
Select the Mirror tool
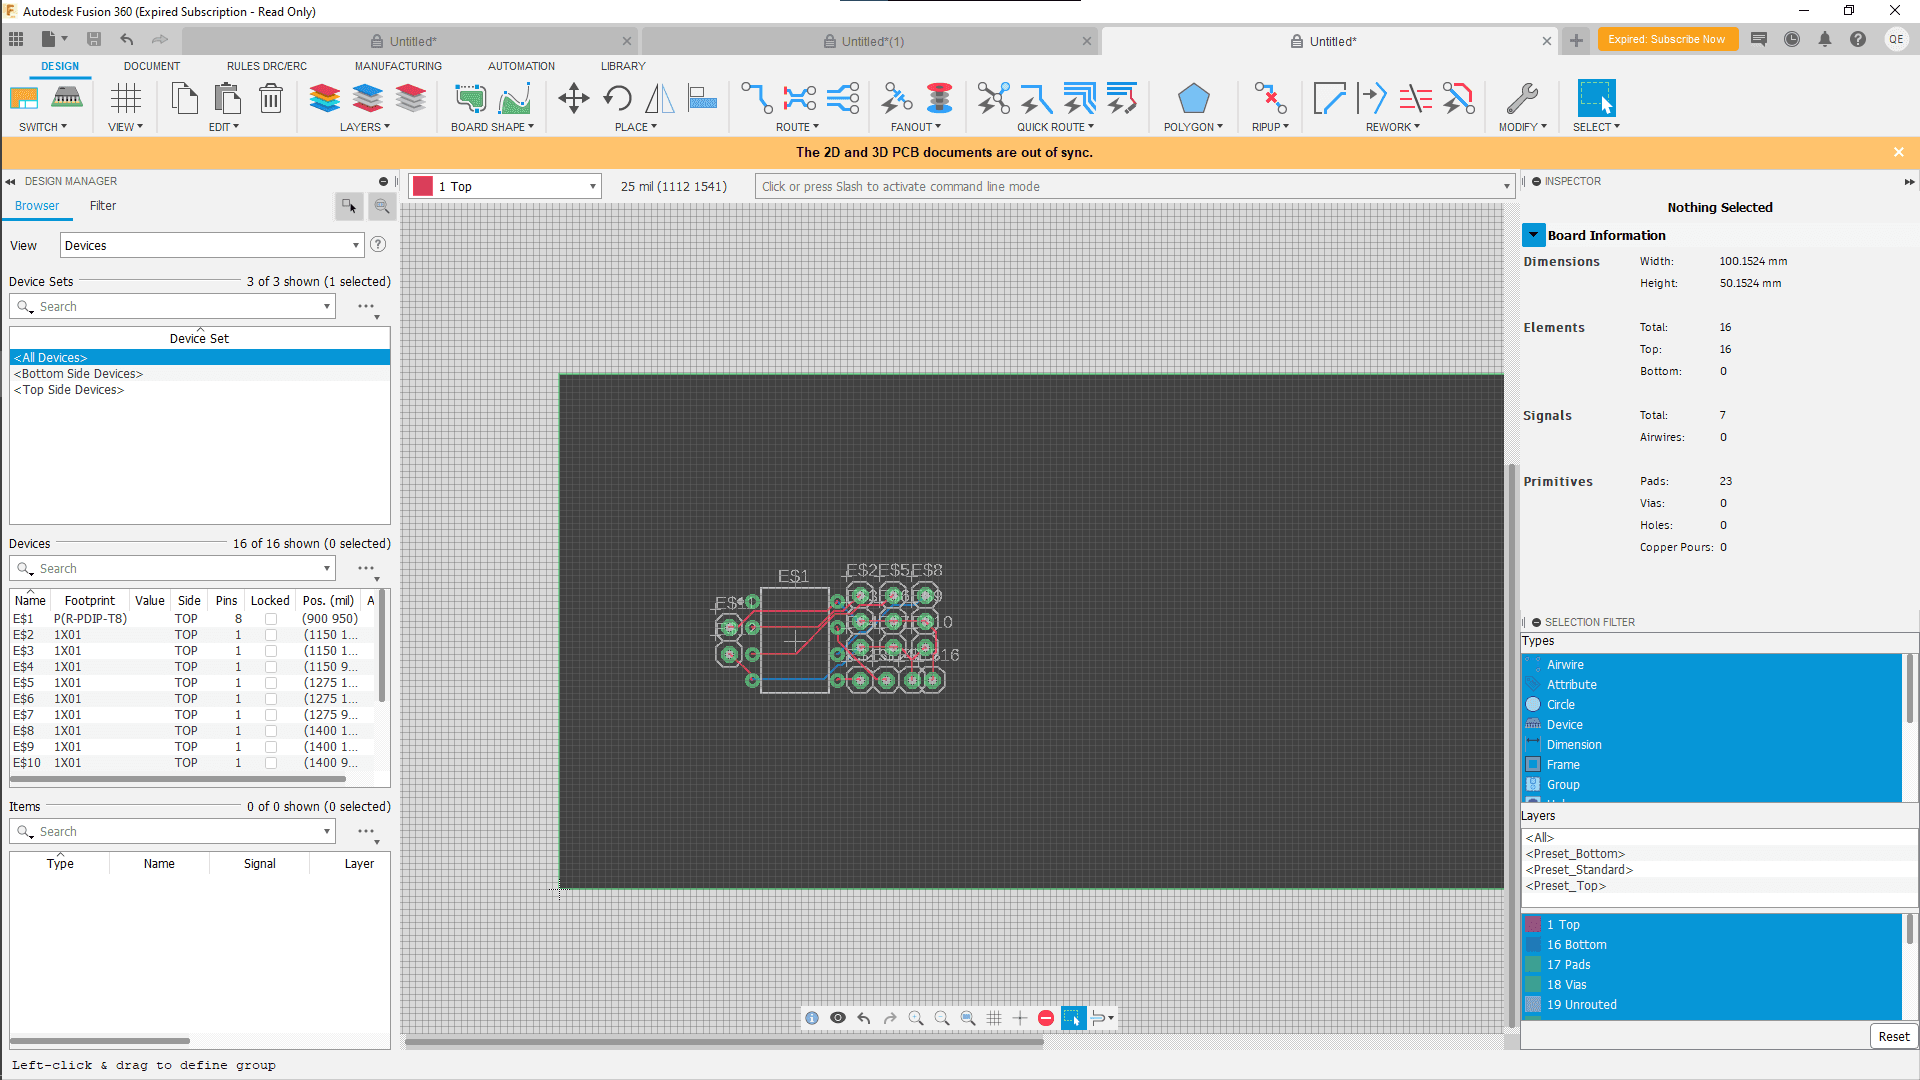click(658, 98)
